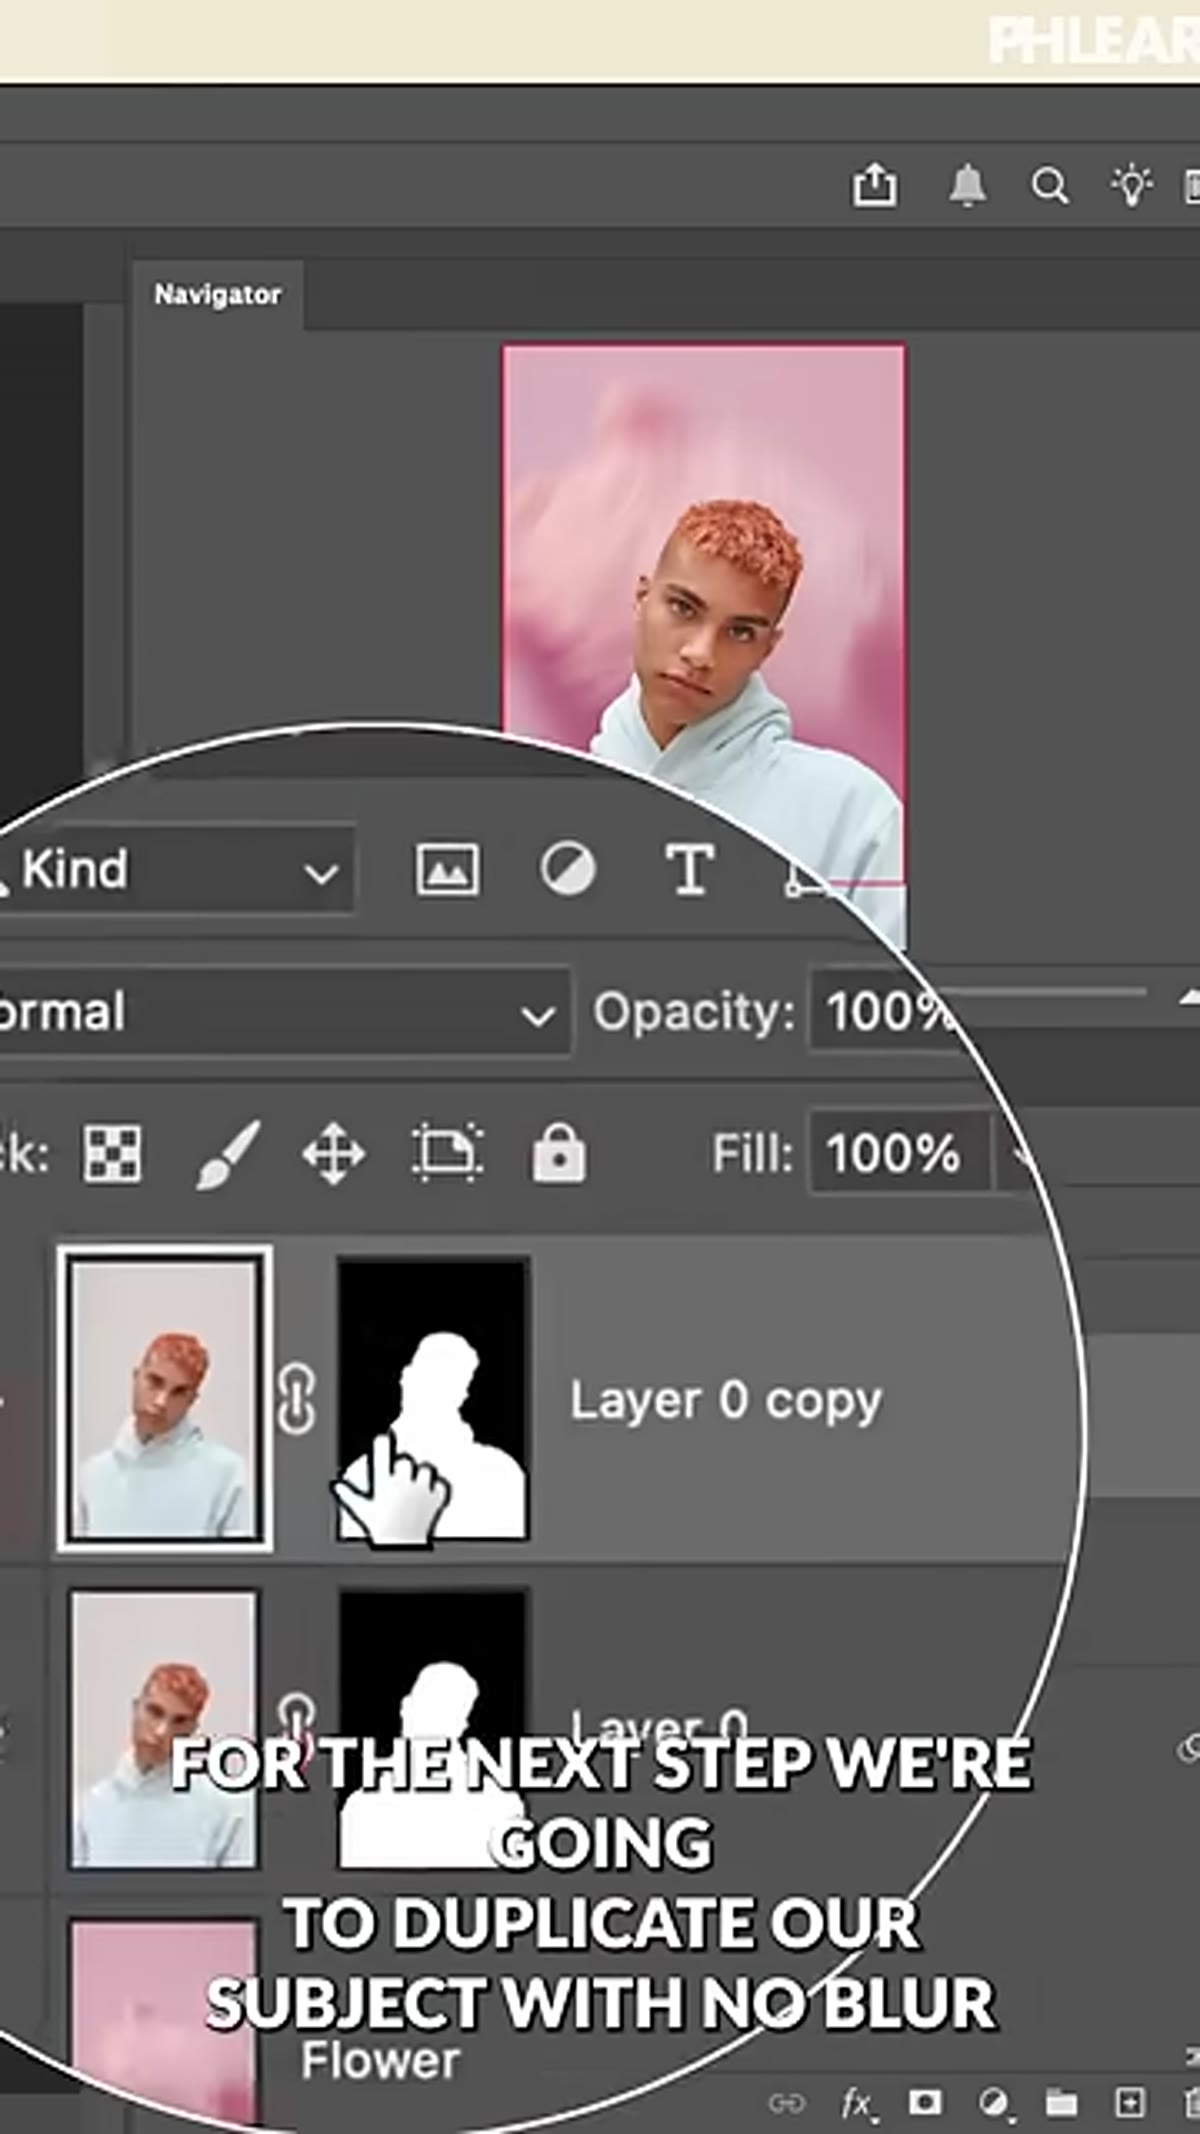Screen dimensions: 1200x2134
Task: Click the add layer mask icon
Action: tap(925, 2102)
